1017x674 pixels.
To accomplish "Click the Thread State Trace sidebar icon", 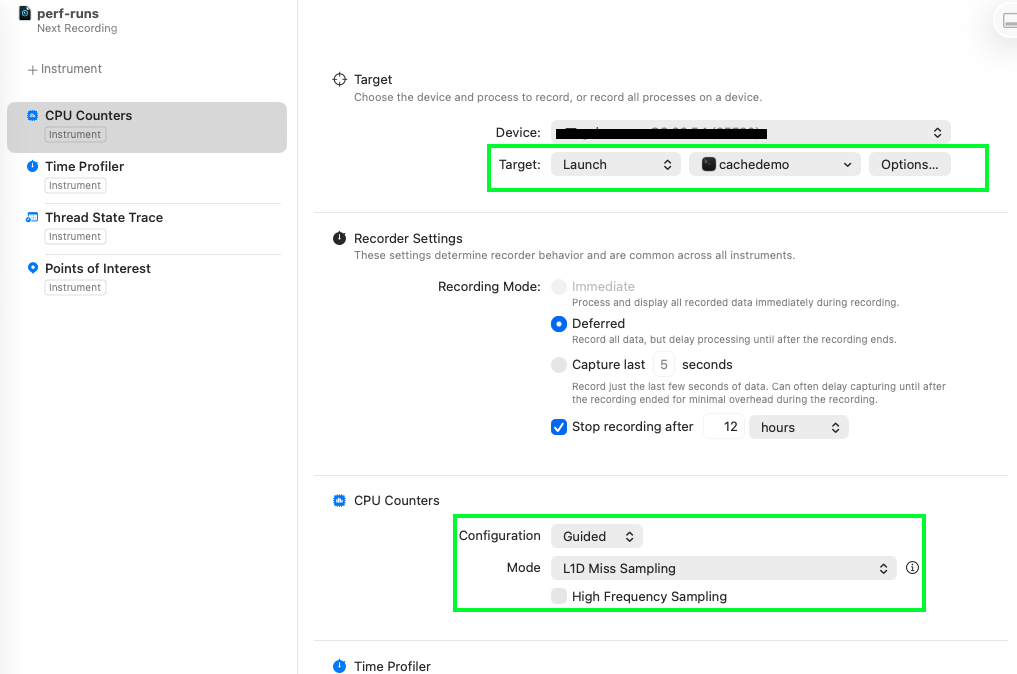I will 32,217.
